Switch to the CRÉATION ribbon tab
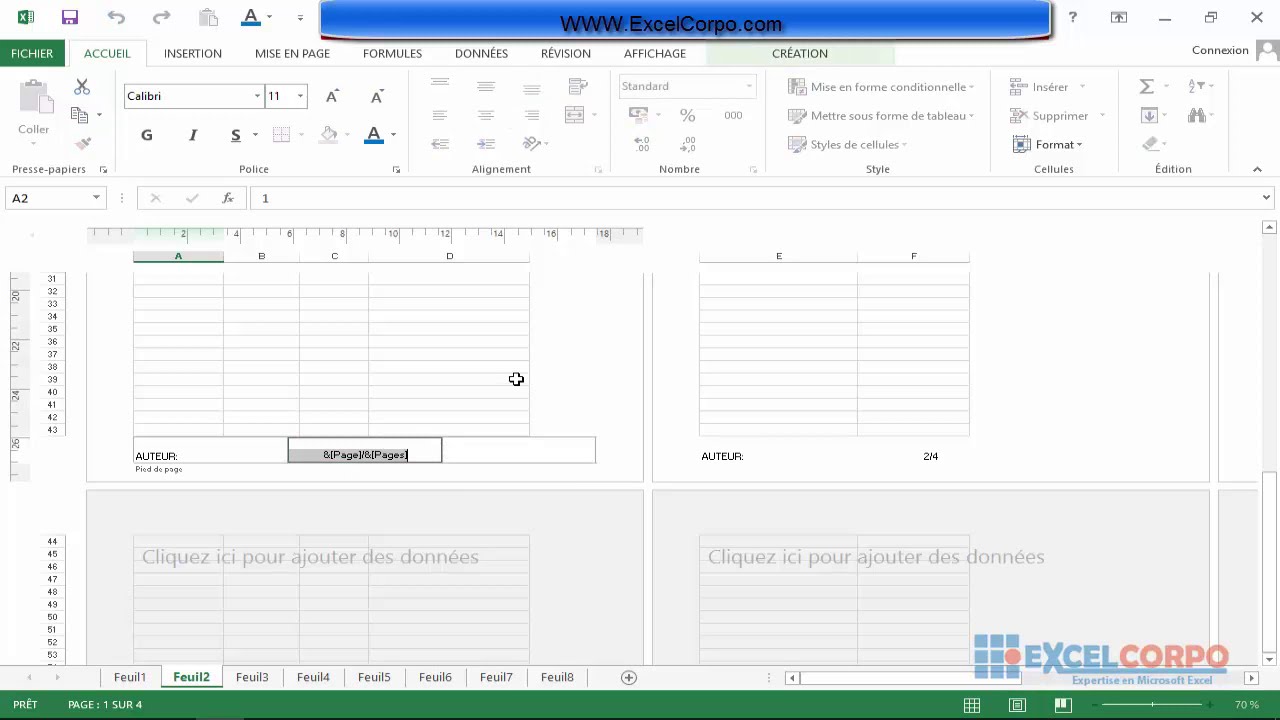1280x720 pixels. (800, 53)
